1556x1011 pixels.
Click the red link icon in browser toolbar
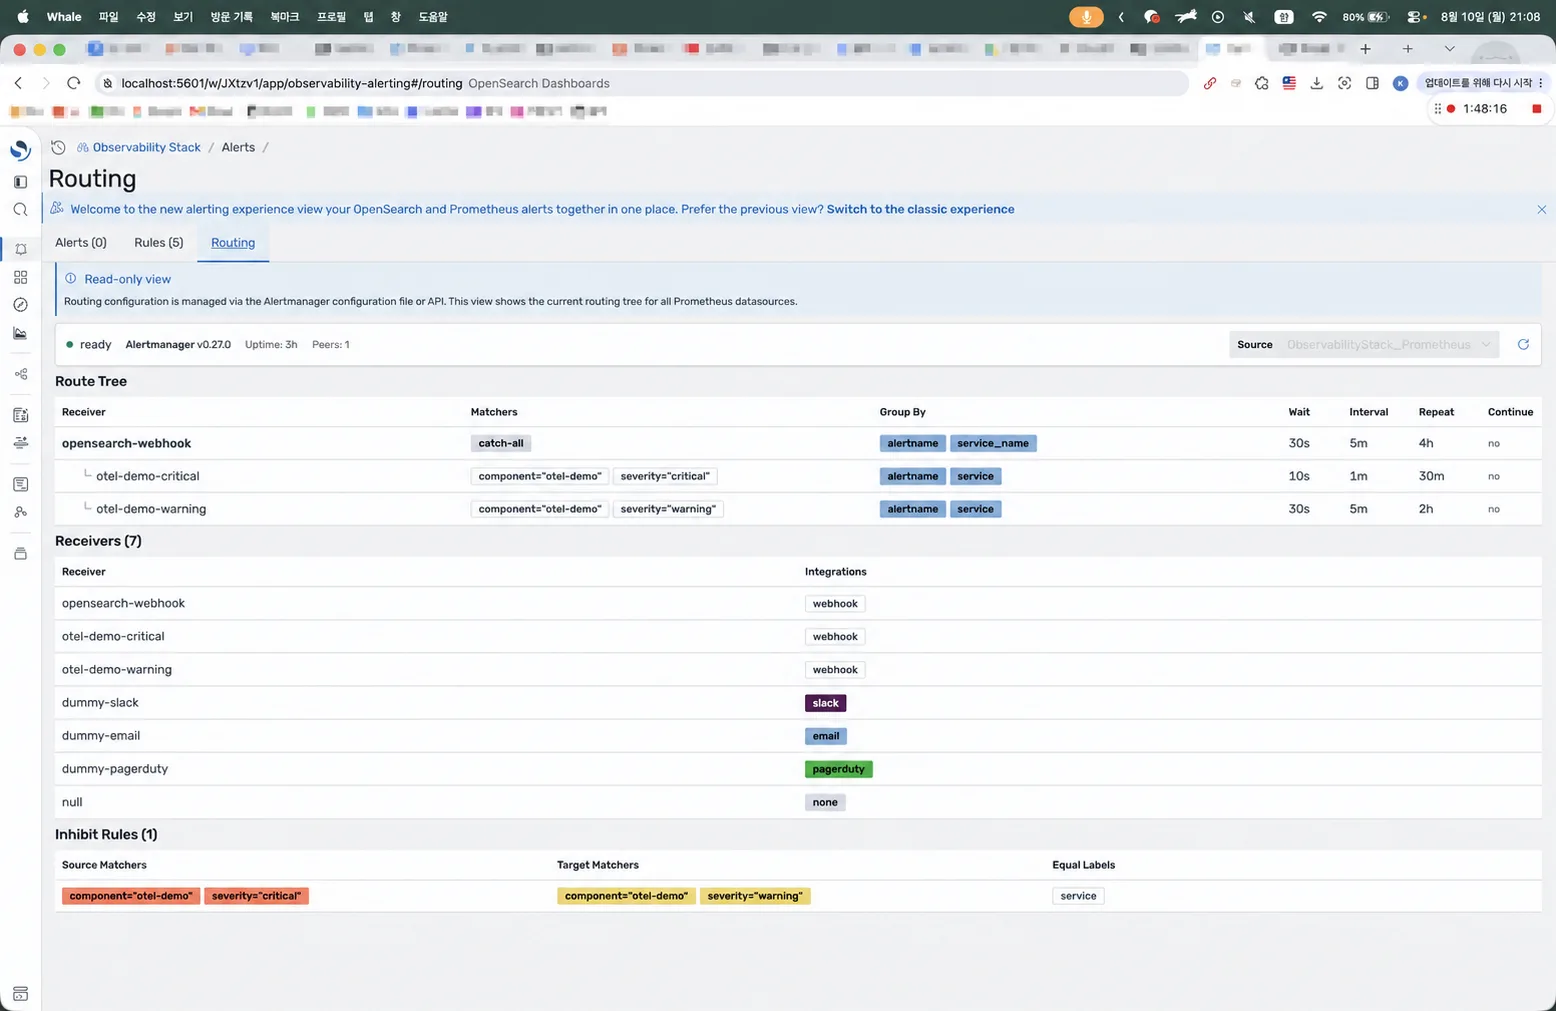(x=1210, y=83)
